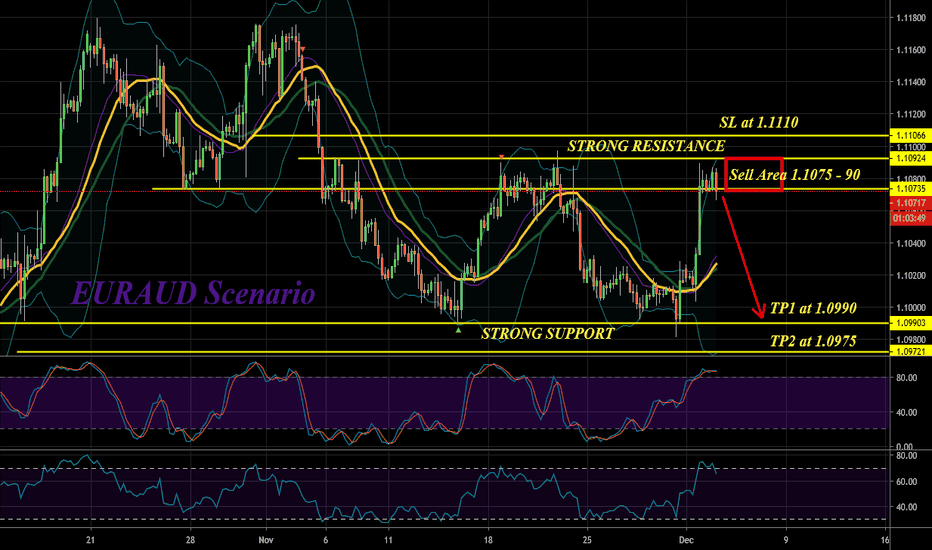
Task: Click the red 1.10717 current price label
Action: click(x=908, y=203)
